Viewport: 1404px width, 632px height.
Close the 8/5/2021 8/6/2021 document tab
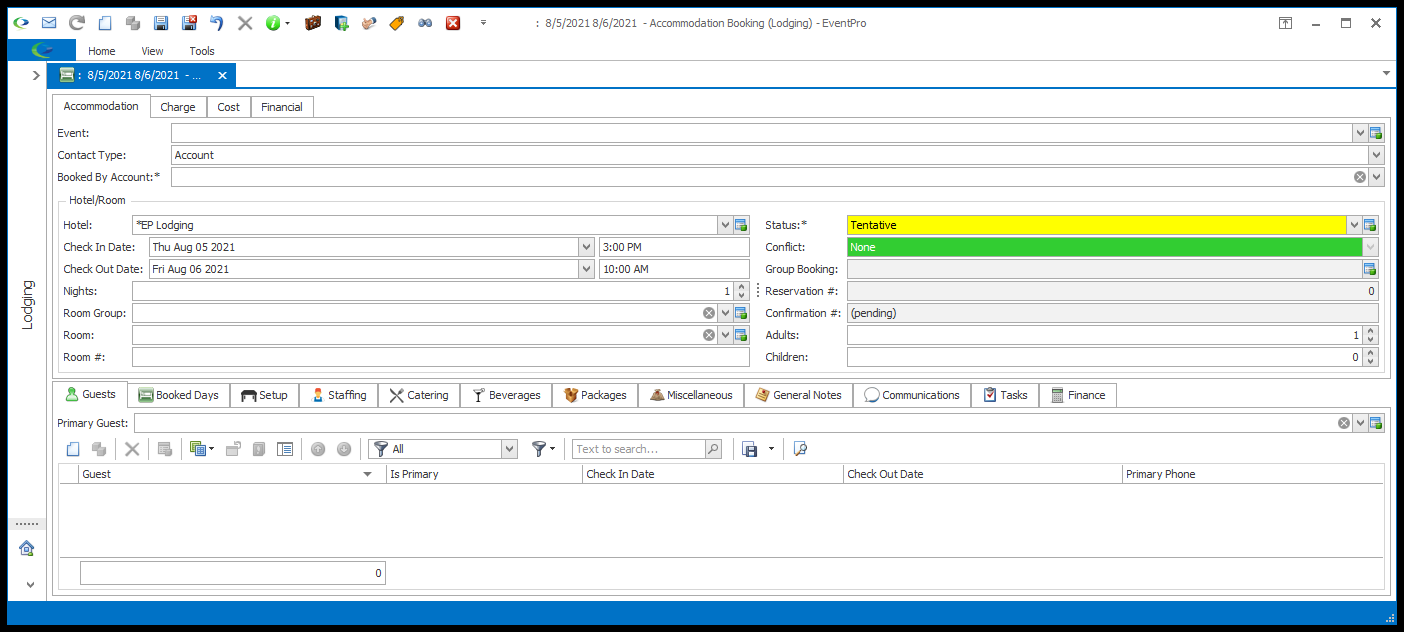(222, 75)
